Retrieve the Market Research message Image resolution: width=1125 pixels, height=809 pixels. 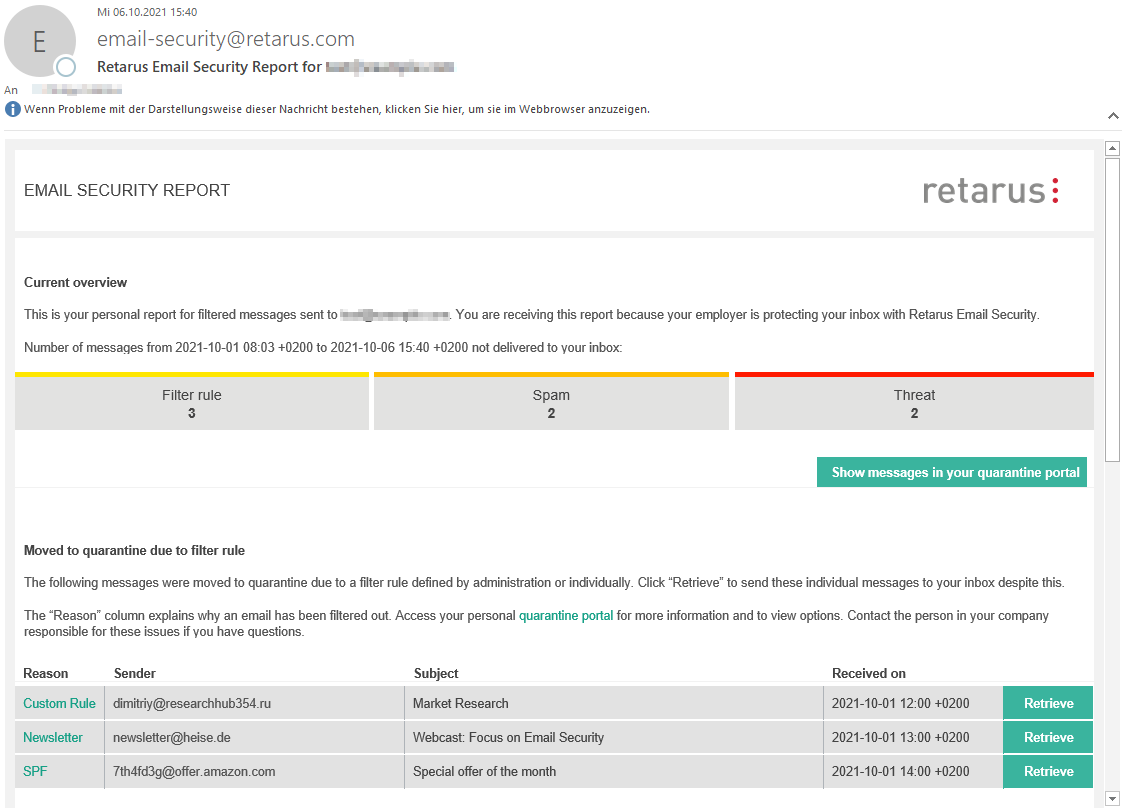(1048, 704)
